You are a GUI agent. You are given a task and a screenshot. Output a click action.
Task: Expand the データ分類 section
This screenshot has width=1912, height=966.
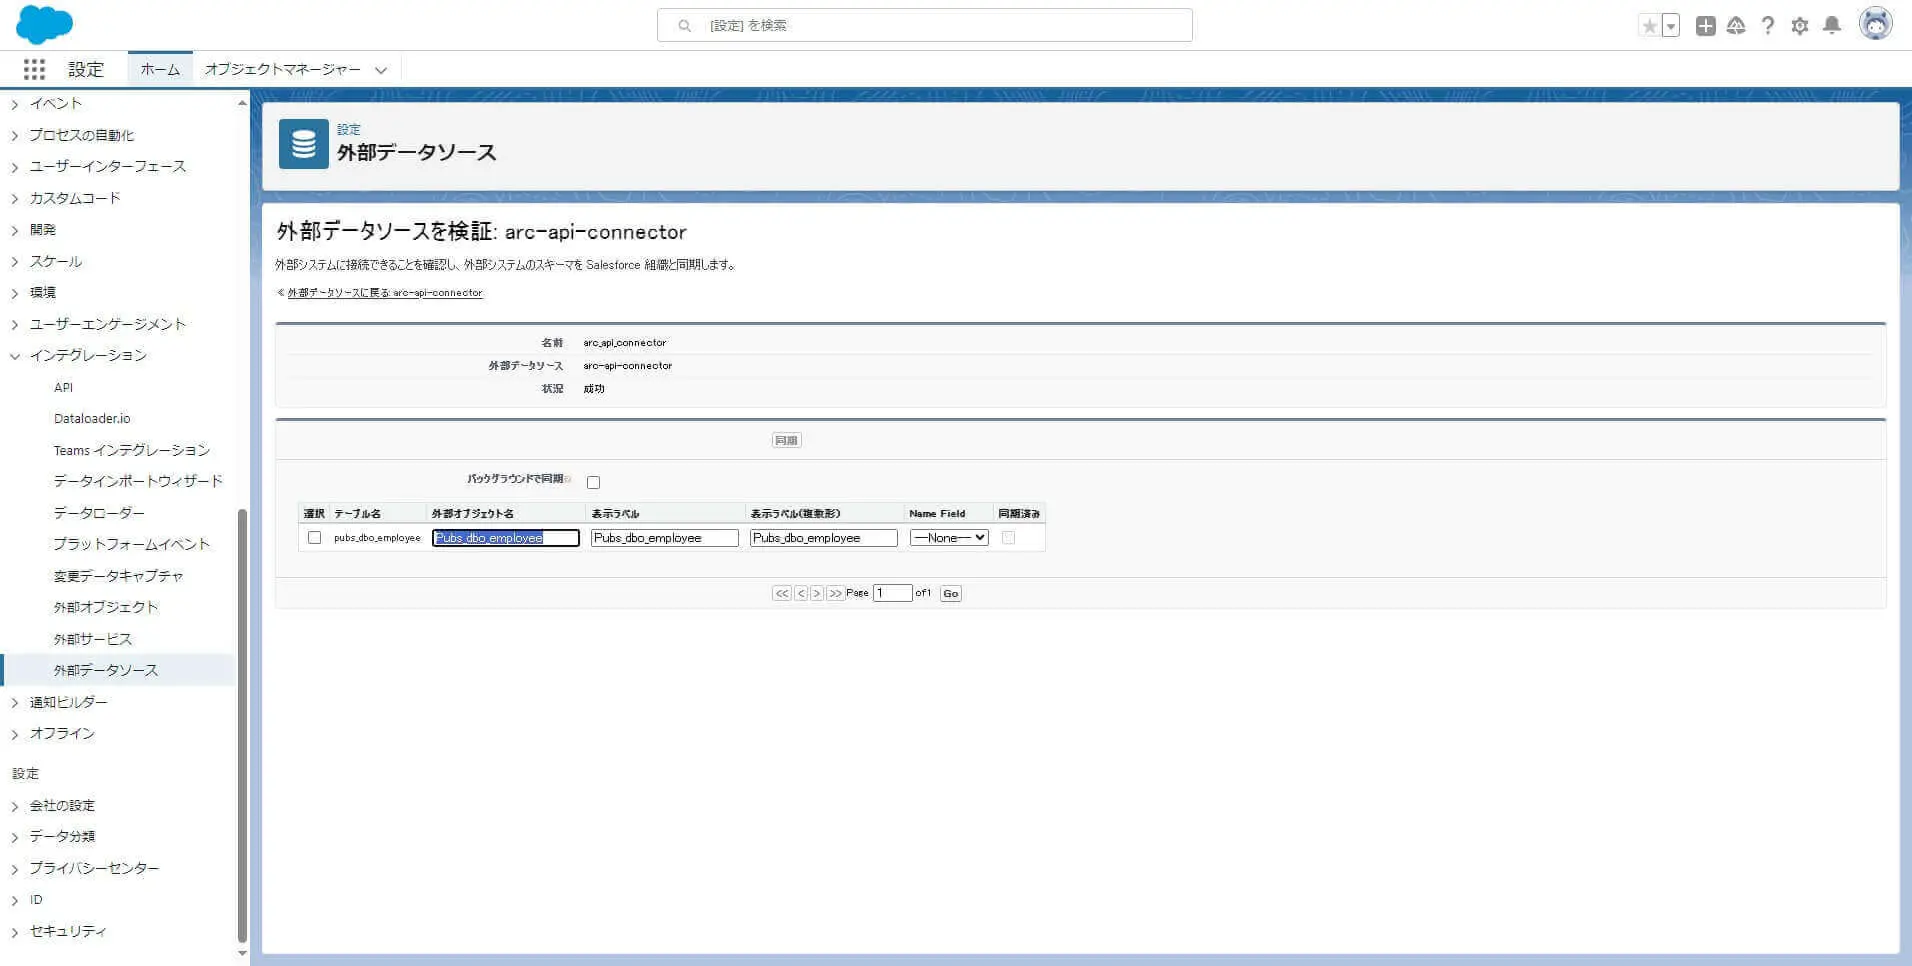pyautogui.click(x=15, y=837)
